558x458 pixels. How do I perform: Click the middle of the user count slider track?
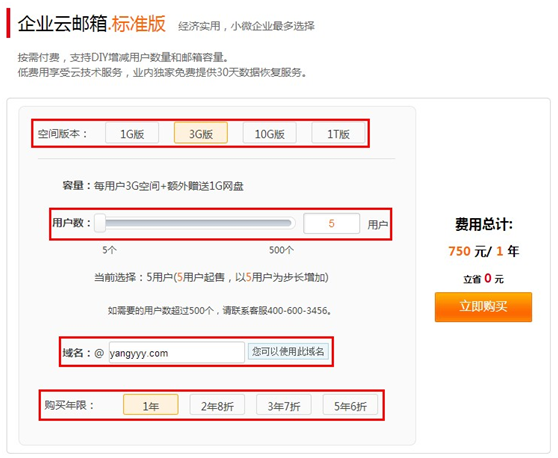(x=195, y=223)
